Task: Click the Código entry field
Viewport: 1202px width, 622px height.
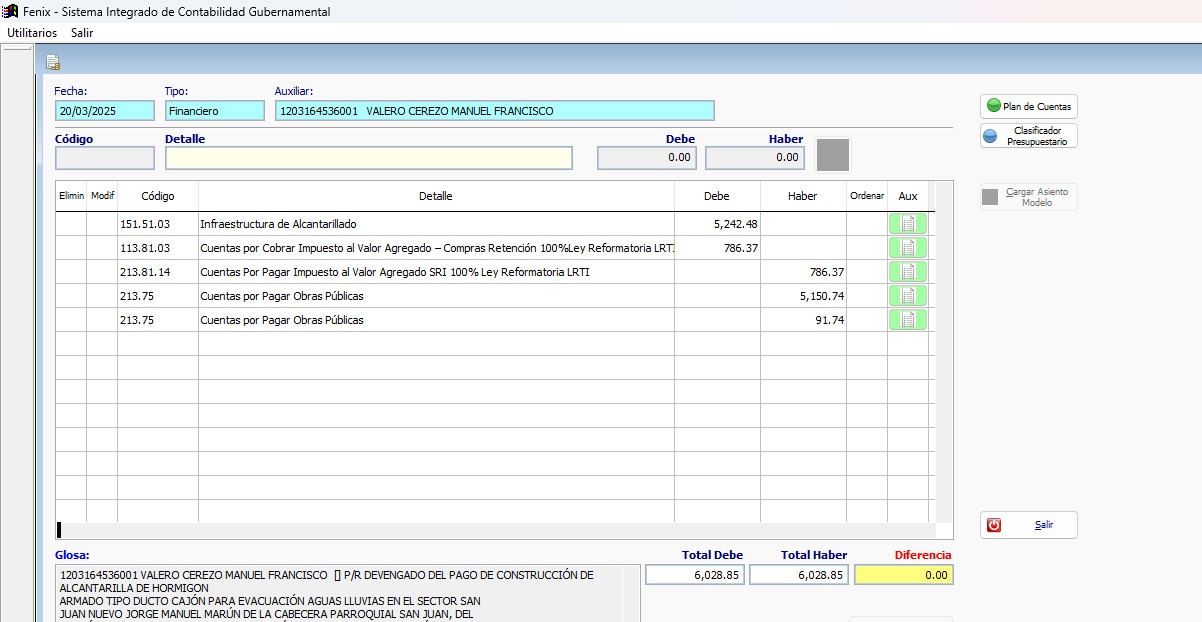Action: (x=105, y=158)
